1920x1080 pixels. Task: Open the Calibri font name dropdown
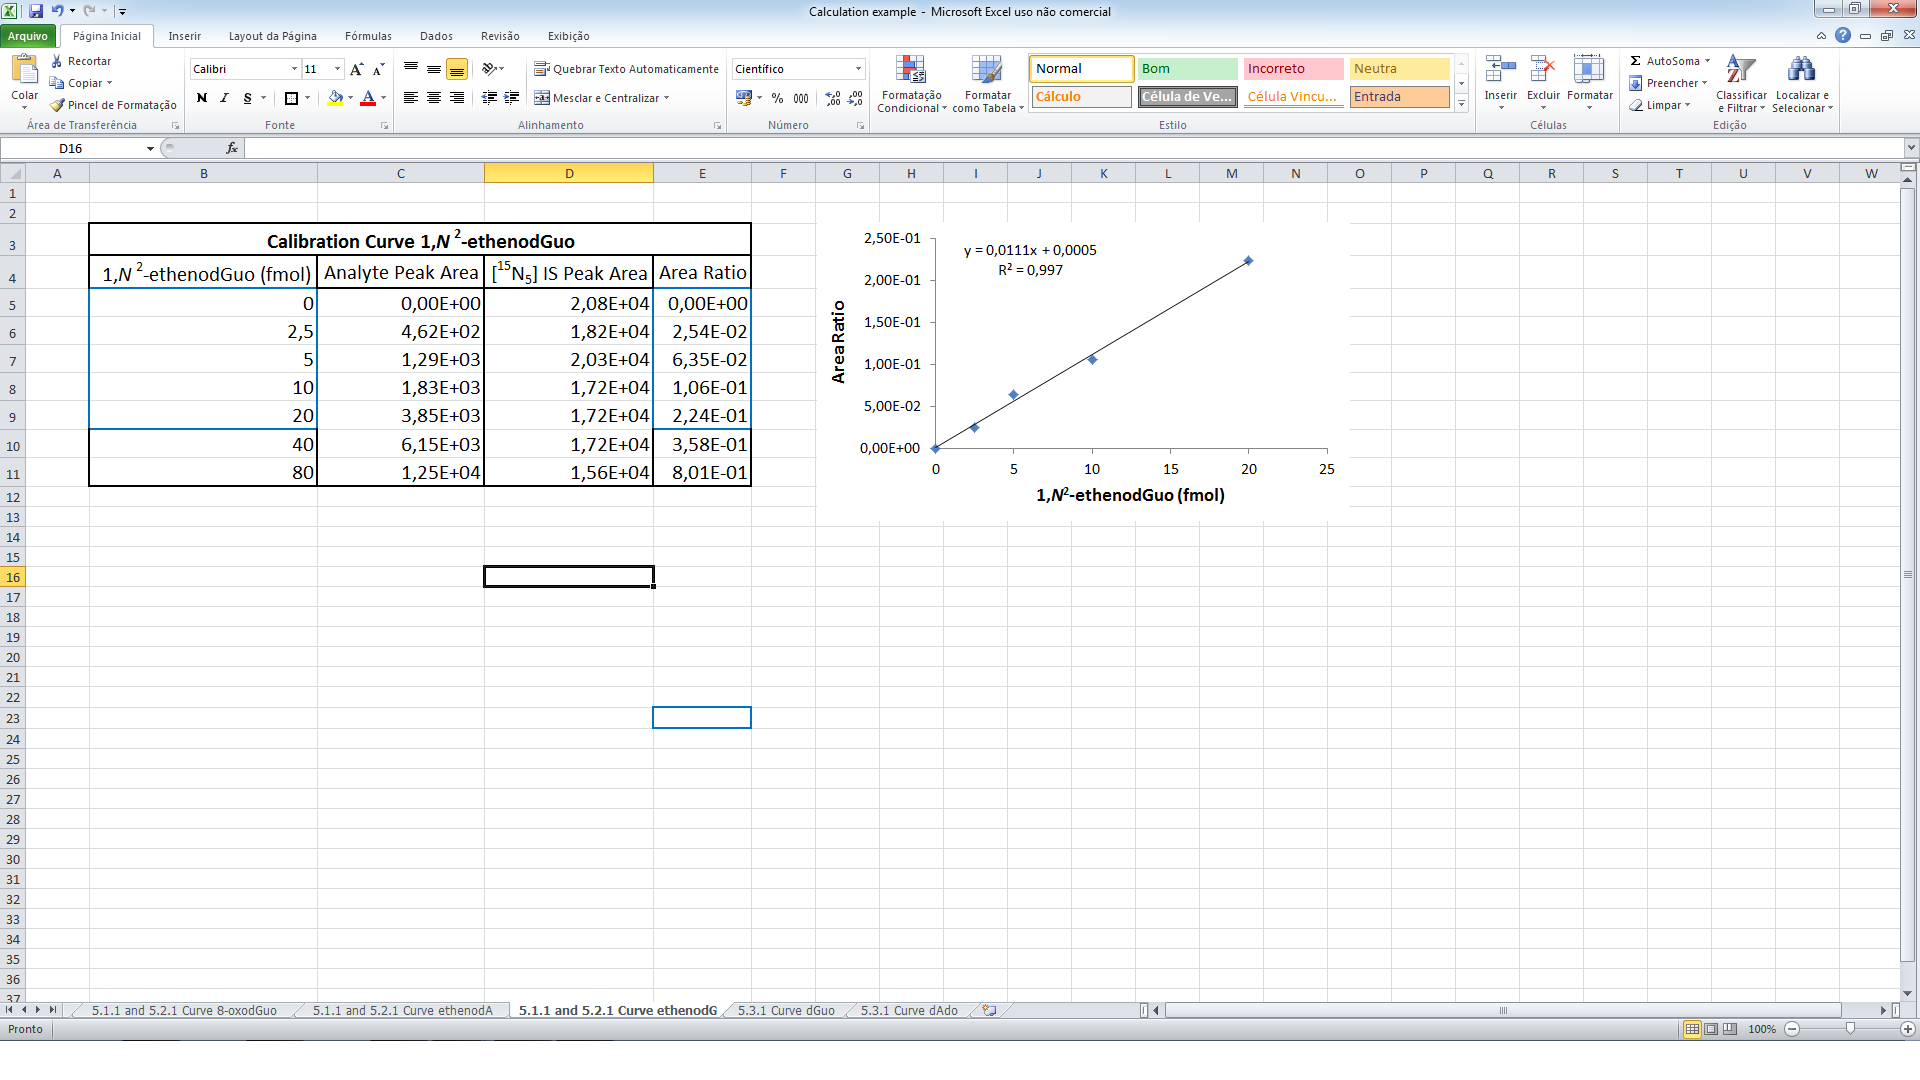(x=294, y=69)
